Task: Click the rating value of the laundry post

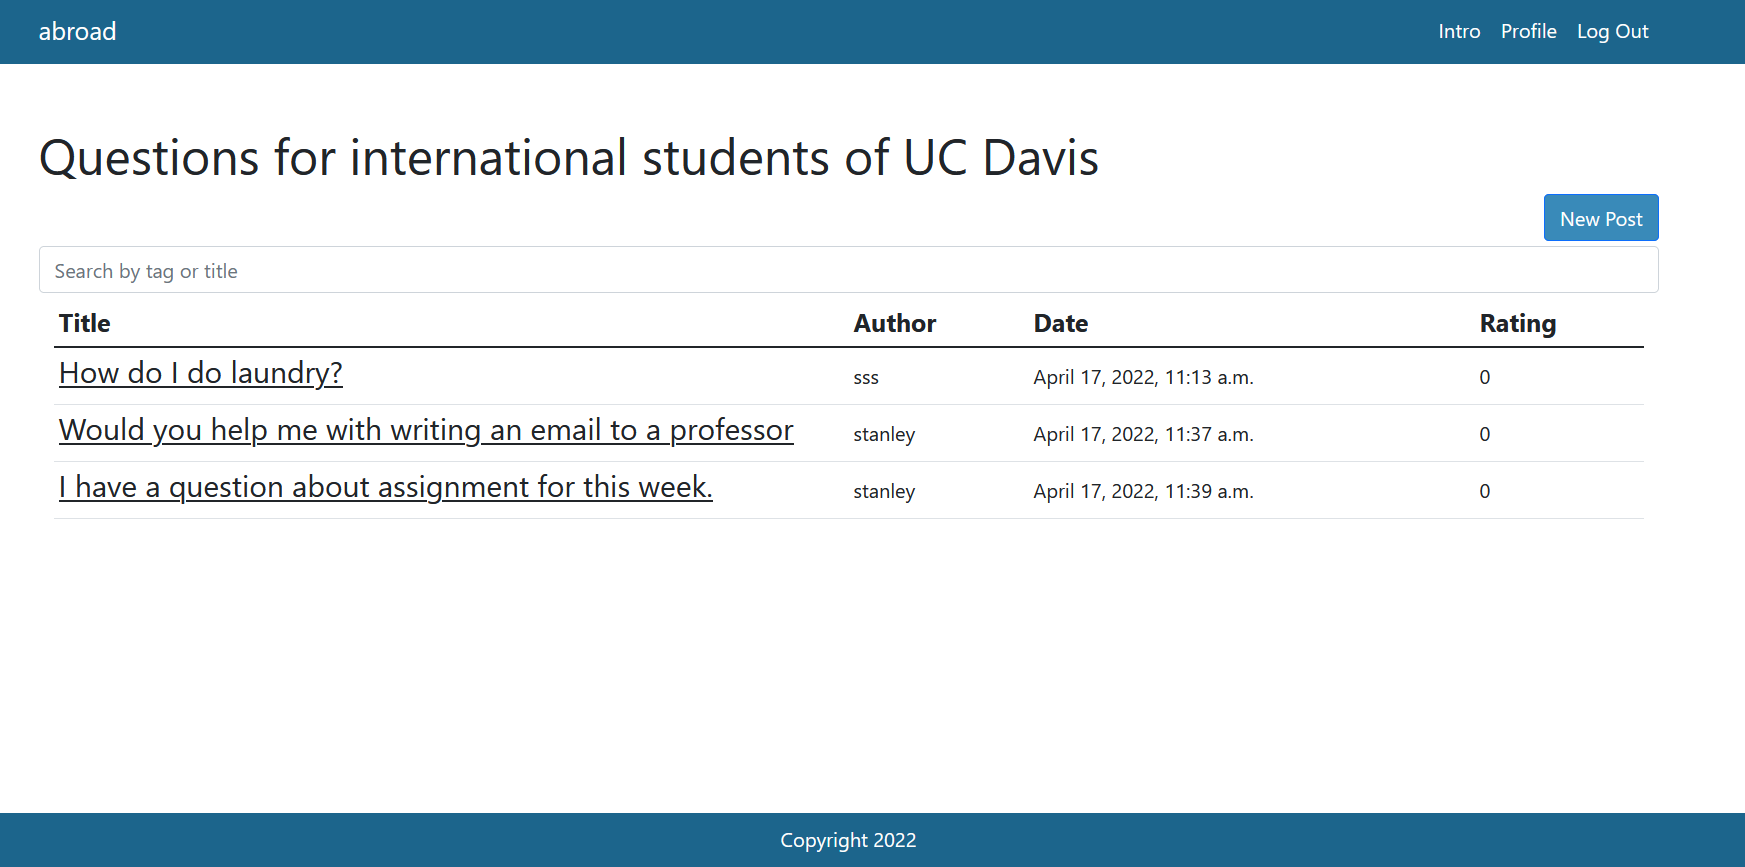Action: (x=1484, y=377)
